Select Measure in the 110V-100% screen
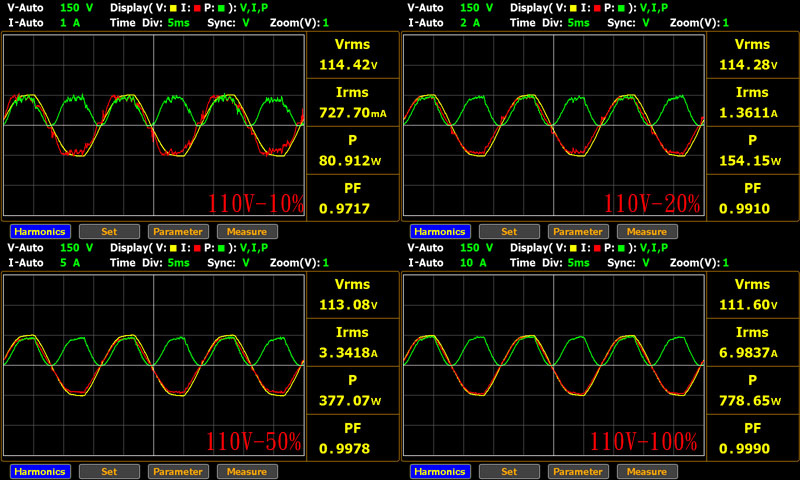This screenshot has height=480, width=800. click(647, 471)
